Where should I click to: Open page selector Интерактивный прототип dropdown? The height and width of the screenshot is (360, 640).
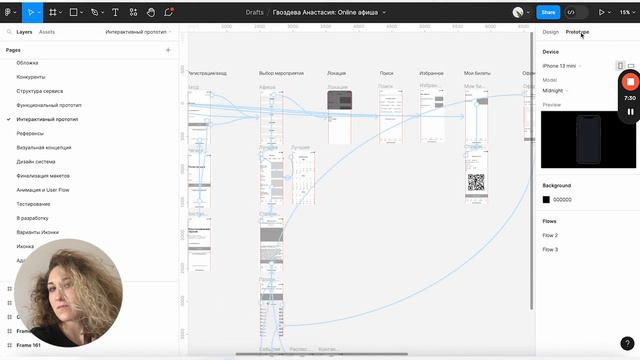[138, 32]
